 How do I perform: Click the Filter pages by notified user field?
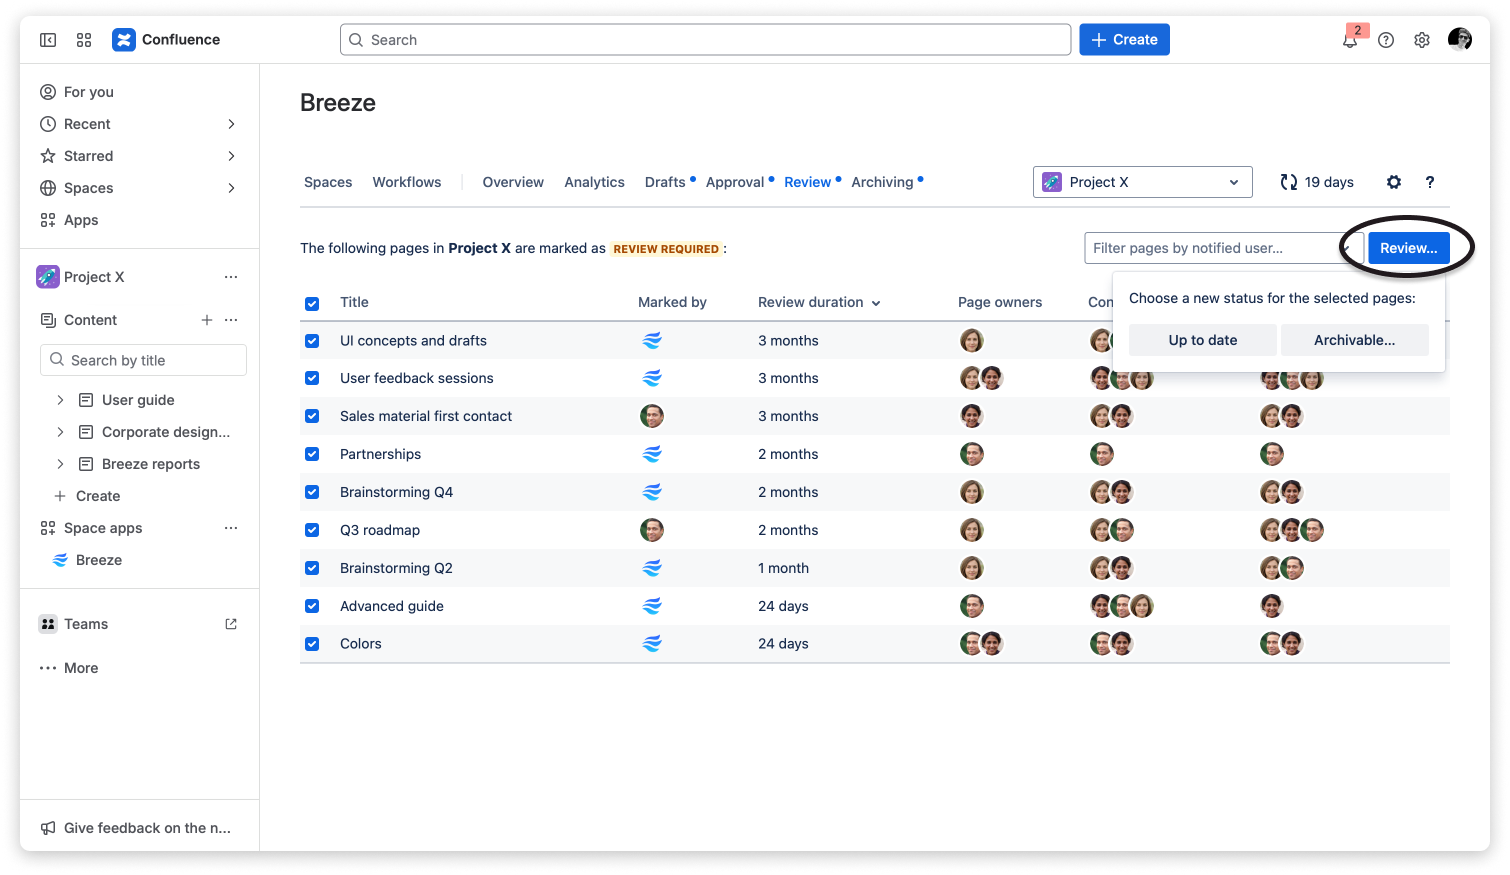click(x=1210, y=248)
